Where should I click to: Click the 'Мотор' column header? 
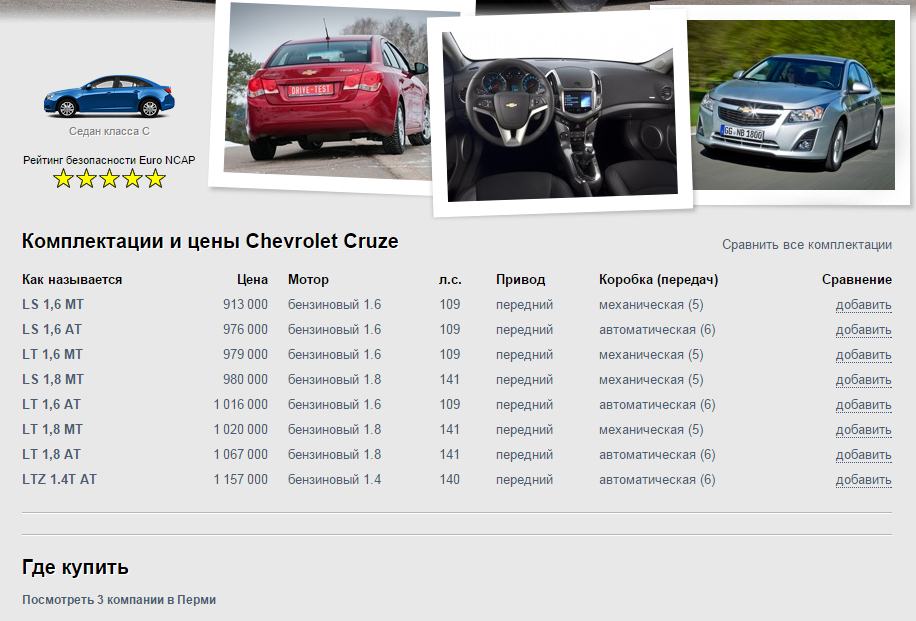coord(308,280)
